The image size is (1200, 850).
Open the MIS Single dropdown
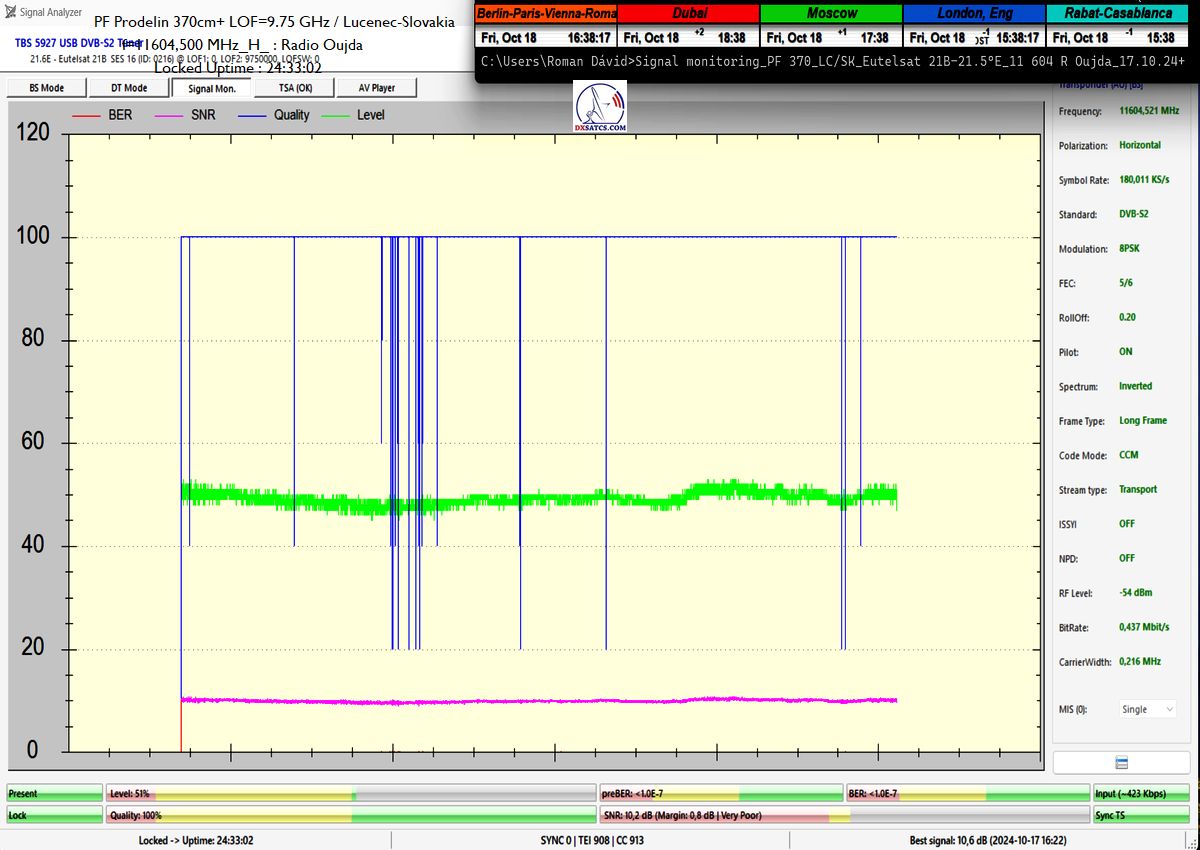click(1147, 709)
